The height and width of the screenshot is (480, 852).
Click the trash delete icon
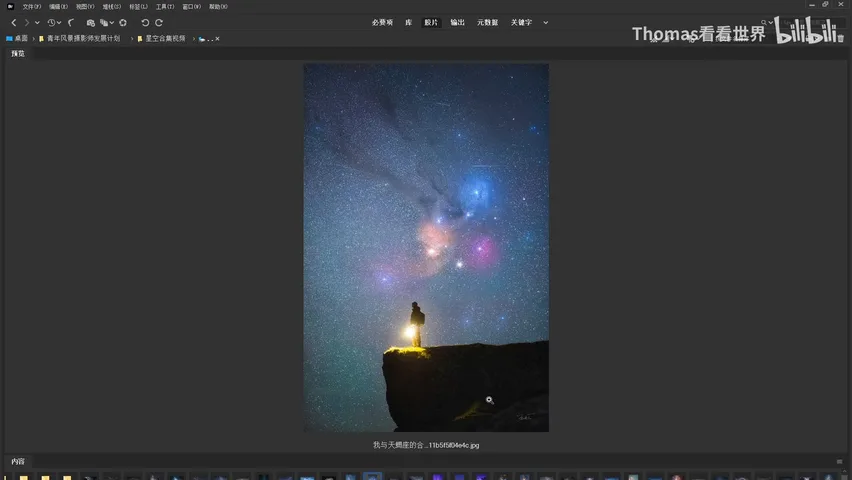coord(841,39)
